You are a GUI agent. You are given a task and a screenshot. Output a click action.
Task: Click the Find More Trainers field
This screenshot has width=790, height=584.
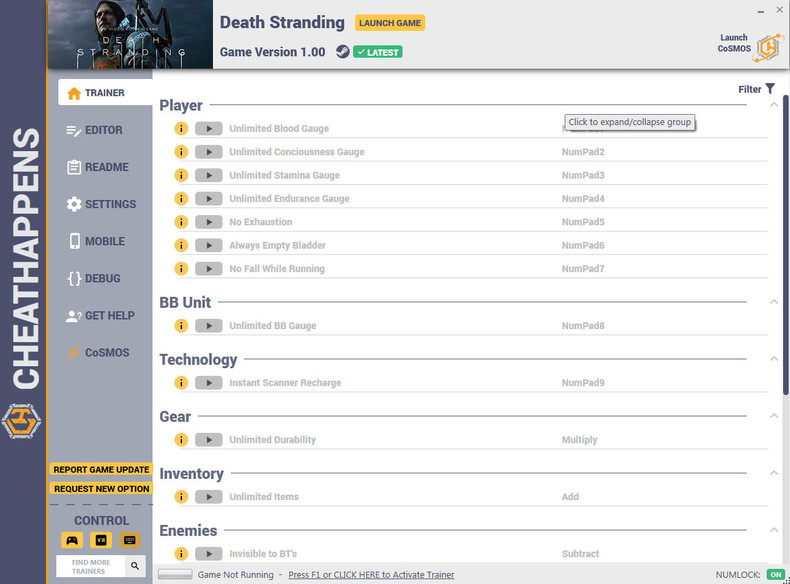tap(91, 566)
